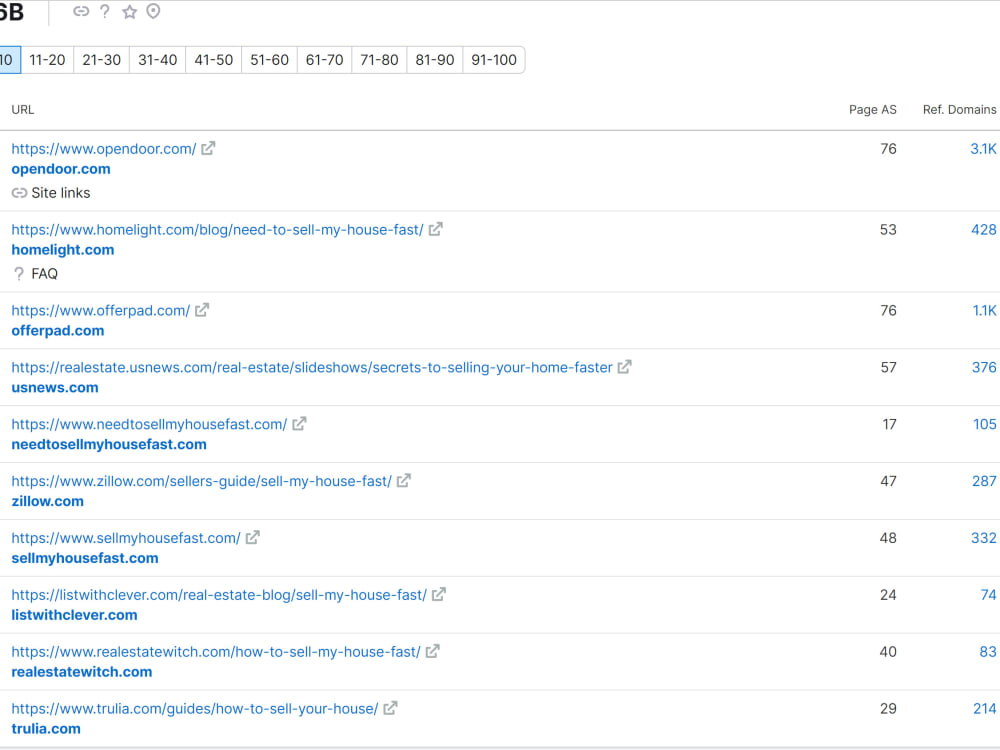Click the Ref. Domains column header
Screen dimensions: 1000x750
(959, 110)
